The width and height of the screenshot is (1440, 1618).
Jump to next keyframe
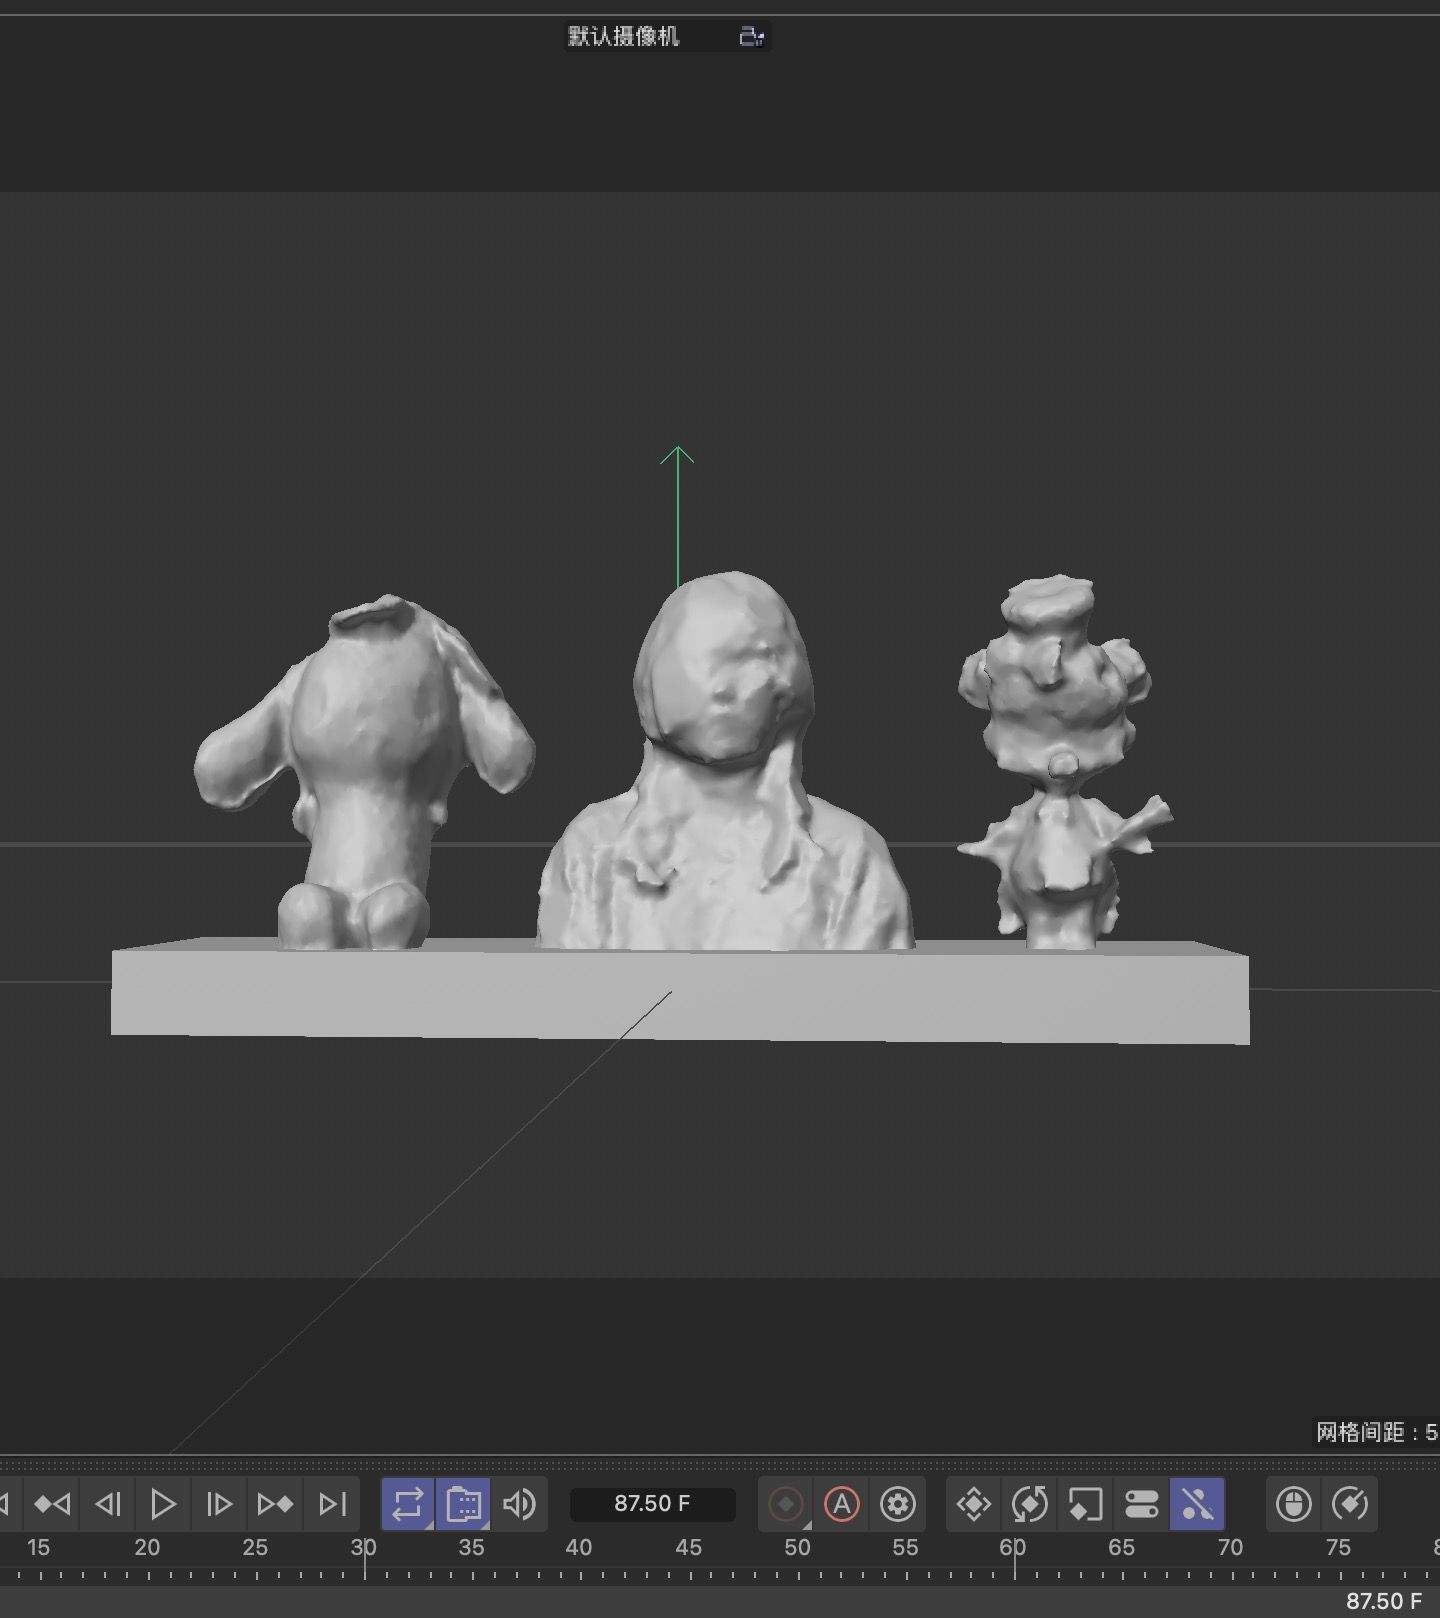[x=275, y=1504]
